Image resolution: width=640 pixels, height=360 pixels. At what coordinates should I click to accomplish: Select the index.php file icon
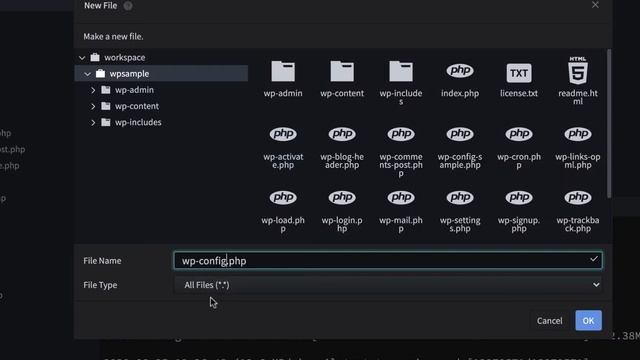[x=460, y=71]
